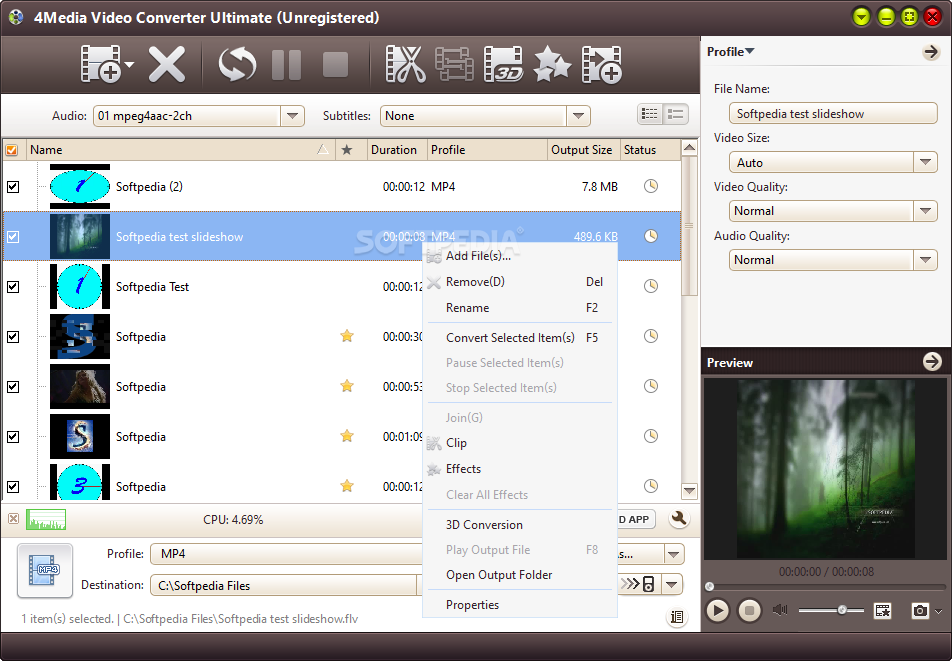Uncheck the Softpedia test slideshow checkbox
952x661 pixels.
(13, 237)
